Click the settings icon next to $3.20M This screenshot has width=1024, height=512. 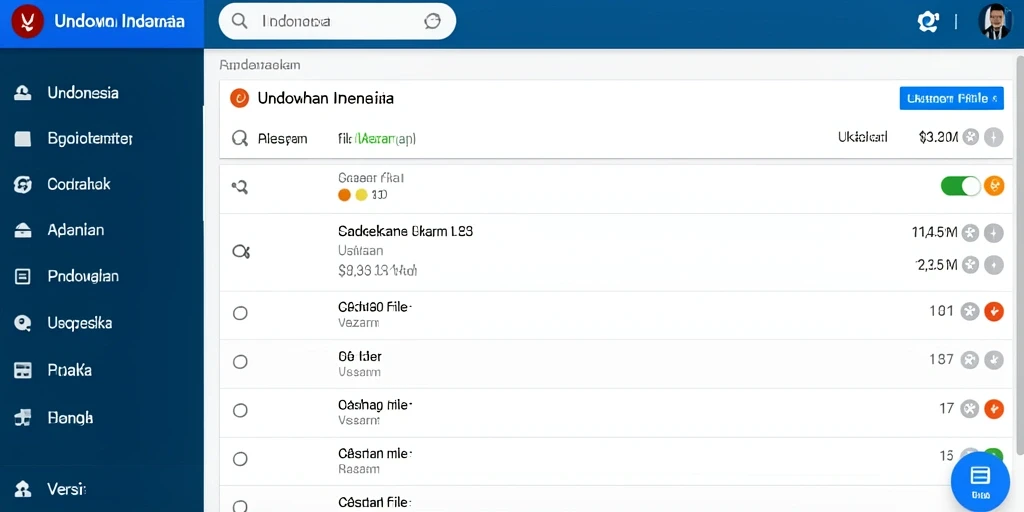970,137
